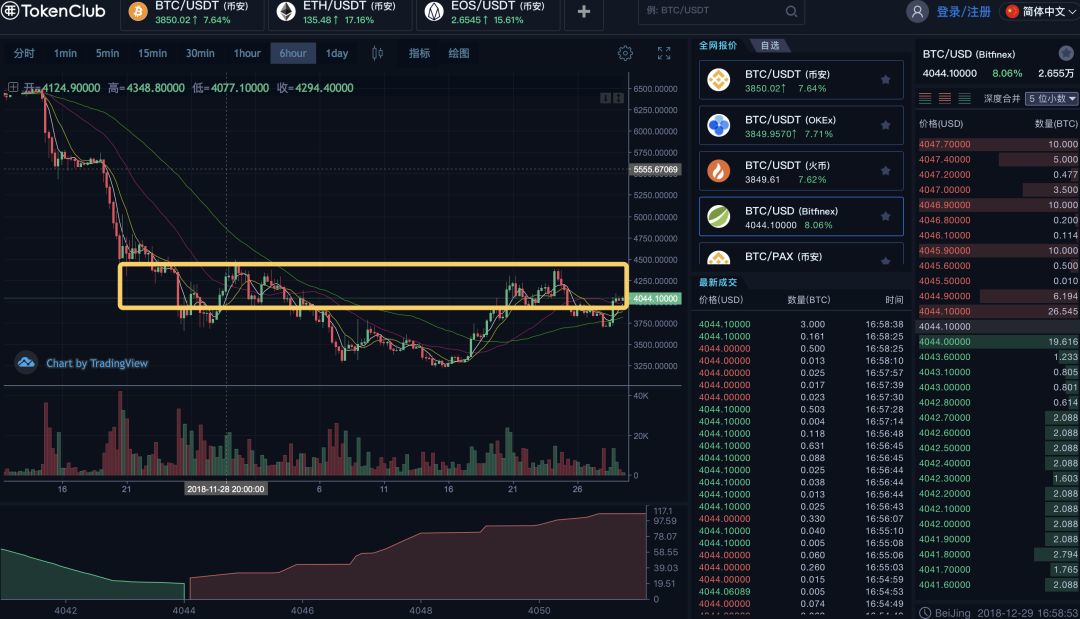
Task: Open the login/register link
Action: 963,12
